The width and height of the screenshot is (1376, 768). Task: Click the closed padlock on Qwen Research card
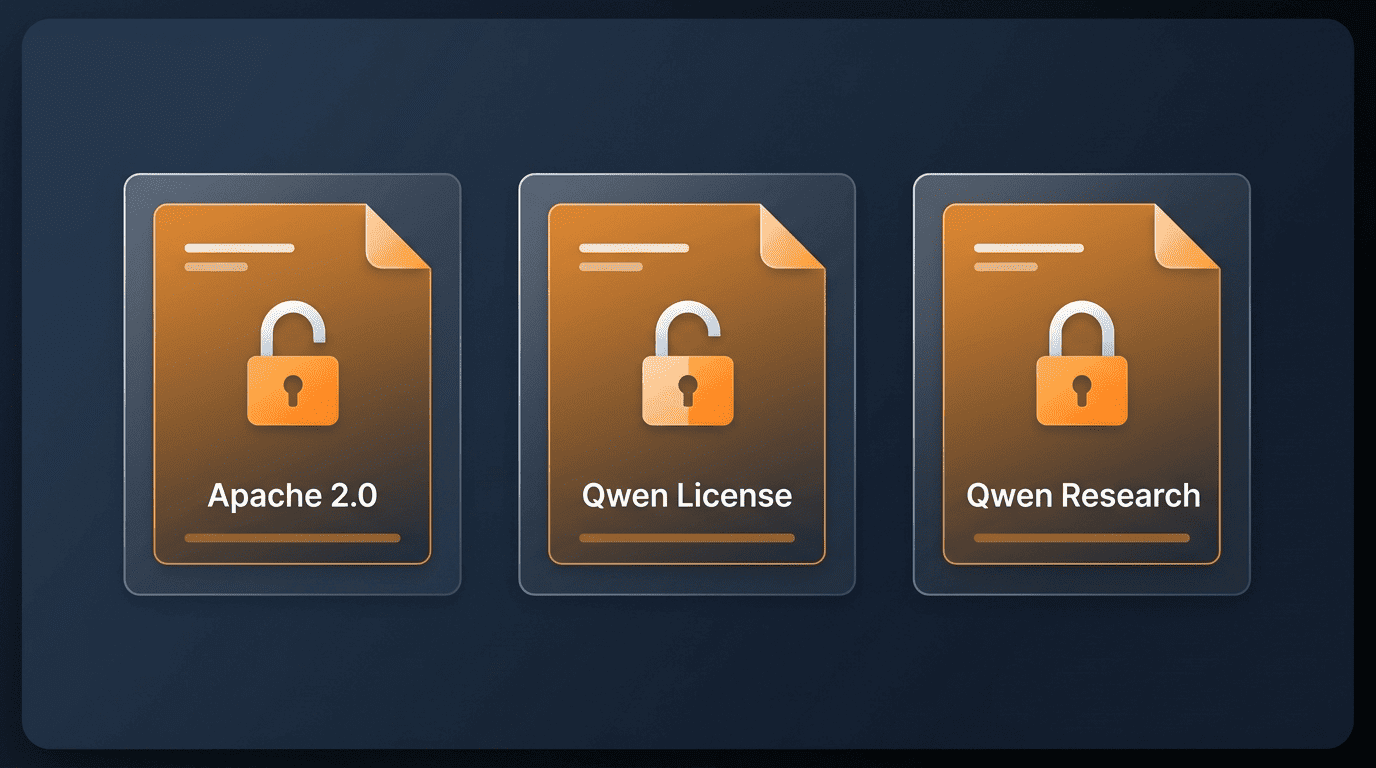(1082, 364)
